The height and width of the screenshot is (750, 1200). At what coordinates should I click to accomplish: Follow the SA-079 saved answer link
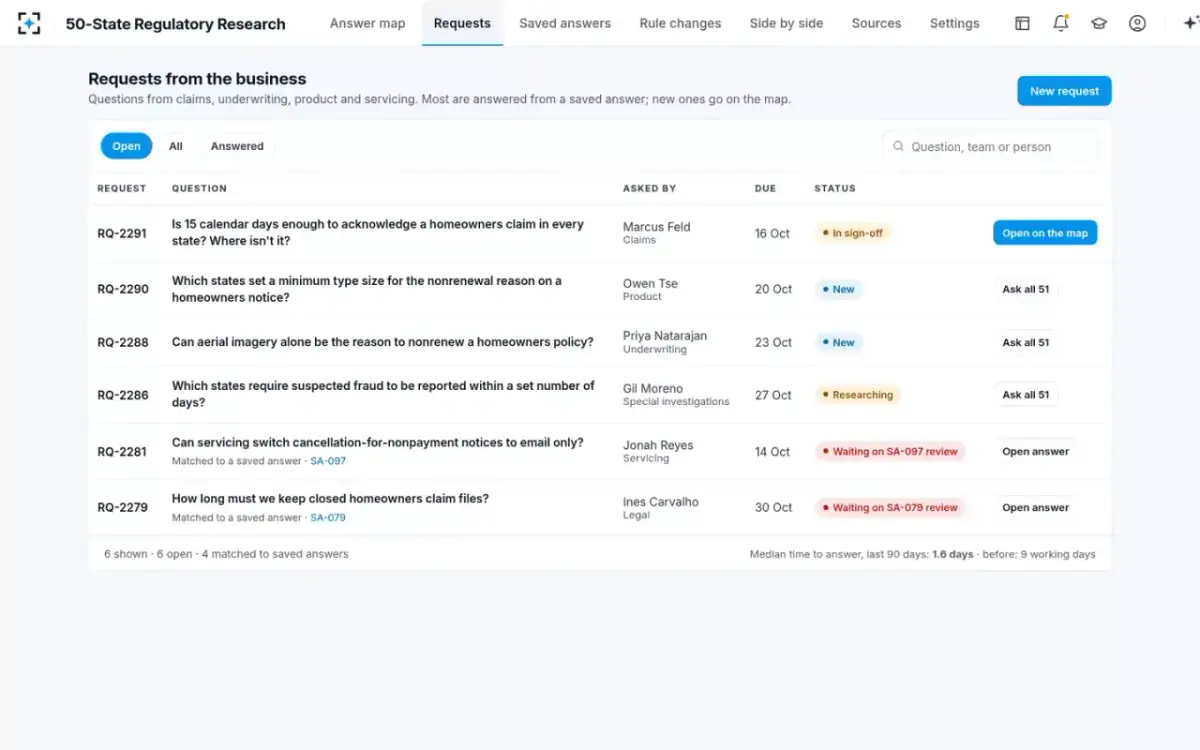pos(328,517)
